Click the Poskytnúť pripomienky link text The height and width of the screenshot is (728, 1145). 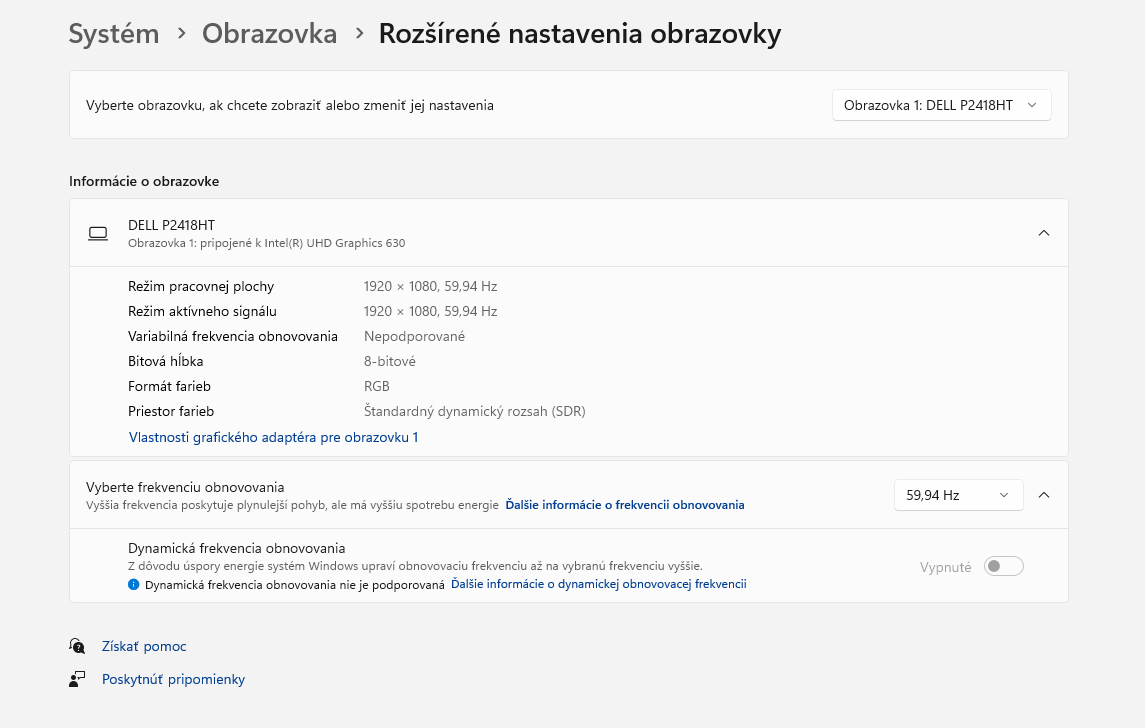(x=173, y=679)
